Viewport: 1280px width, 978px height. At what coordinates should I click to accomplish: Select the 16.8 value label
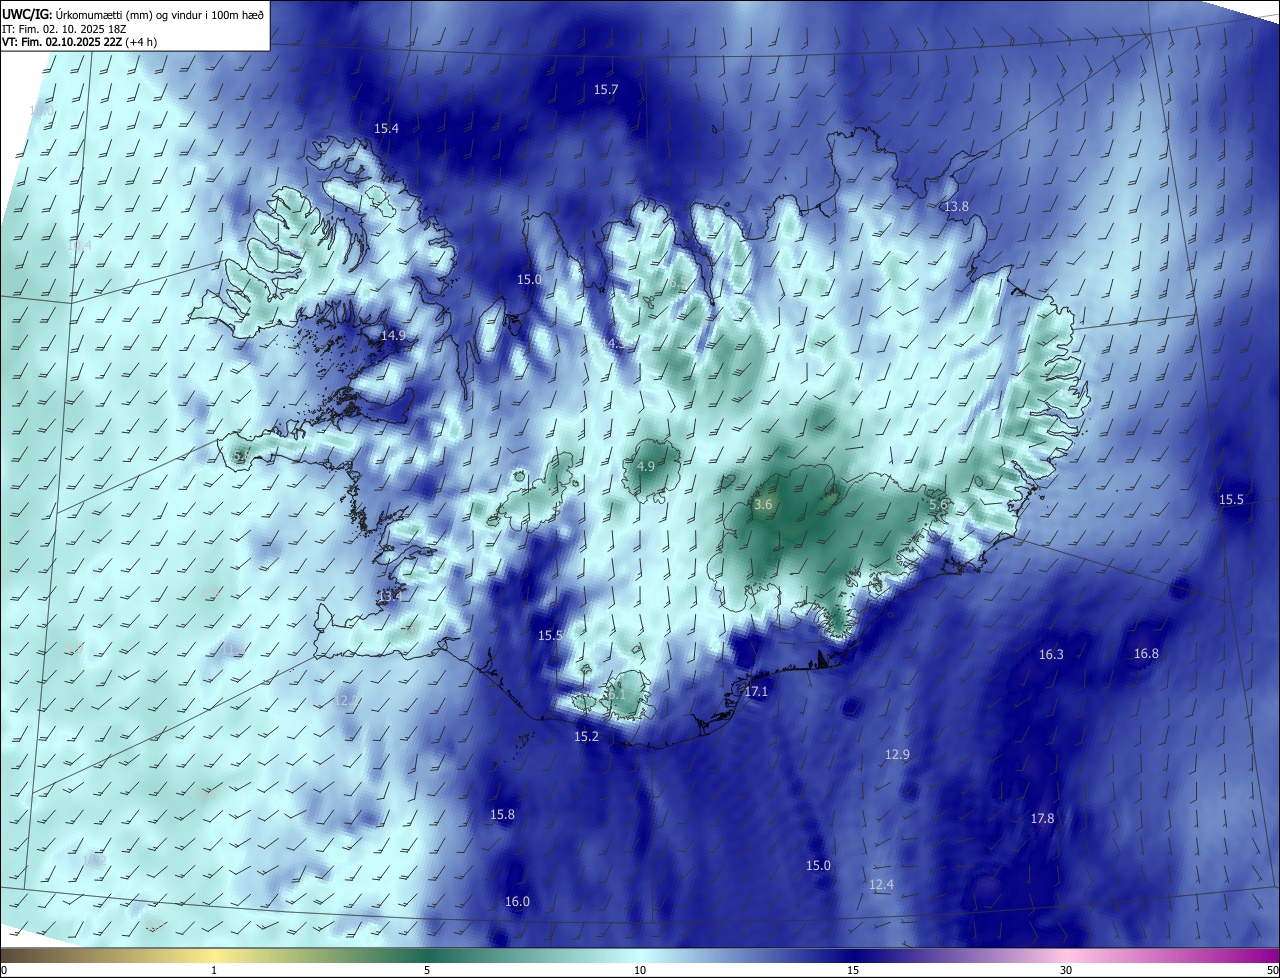click(1146, 654)
